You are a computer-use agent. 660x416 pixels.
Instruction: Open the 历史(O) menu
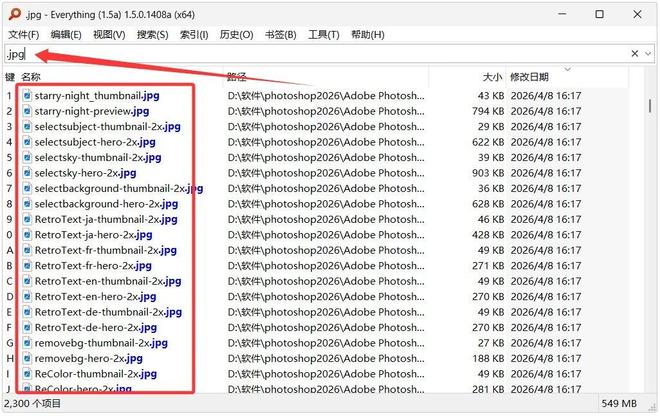coord(237,35)
